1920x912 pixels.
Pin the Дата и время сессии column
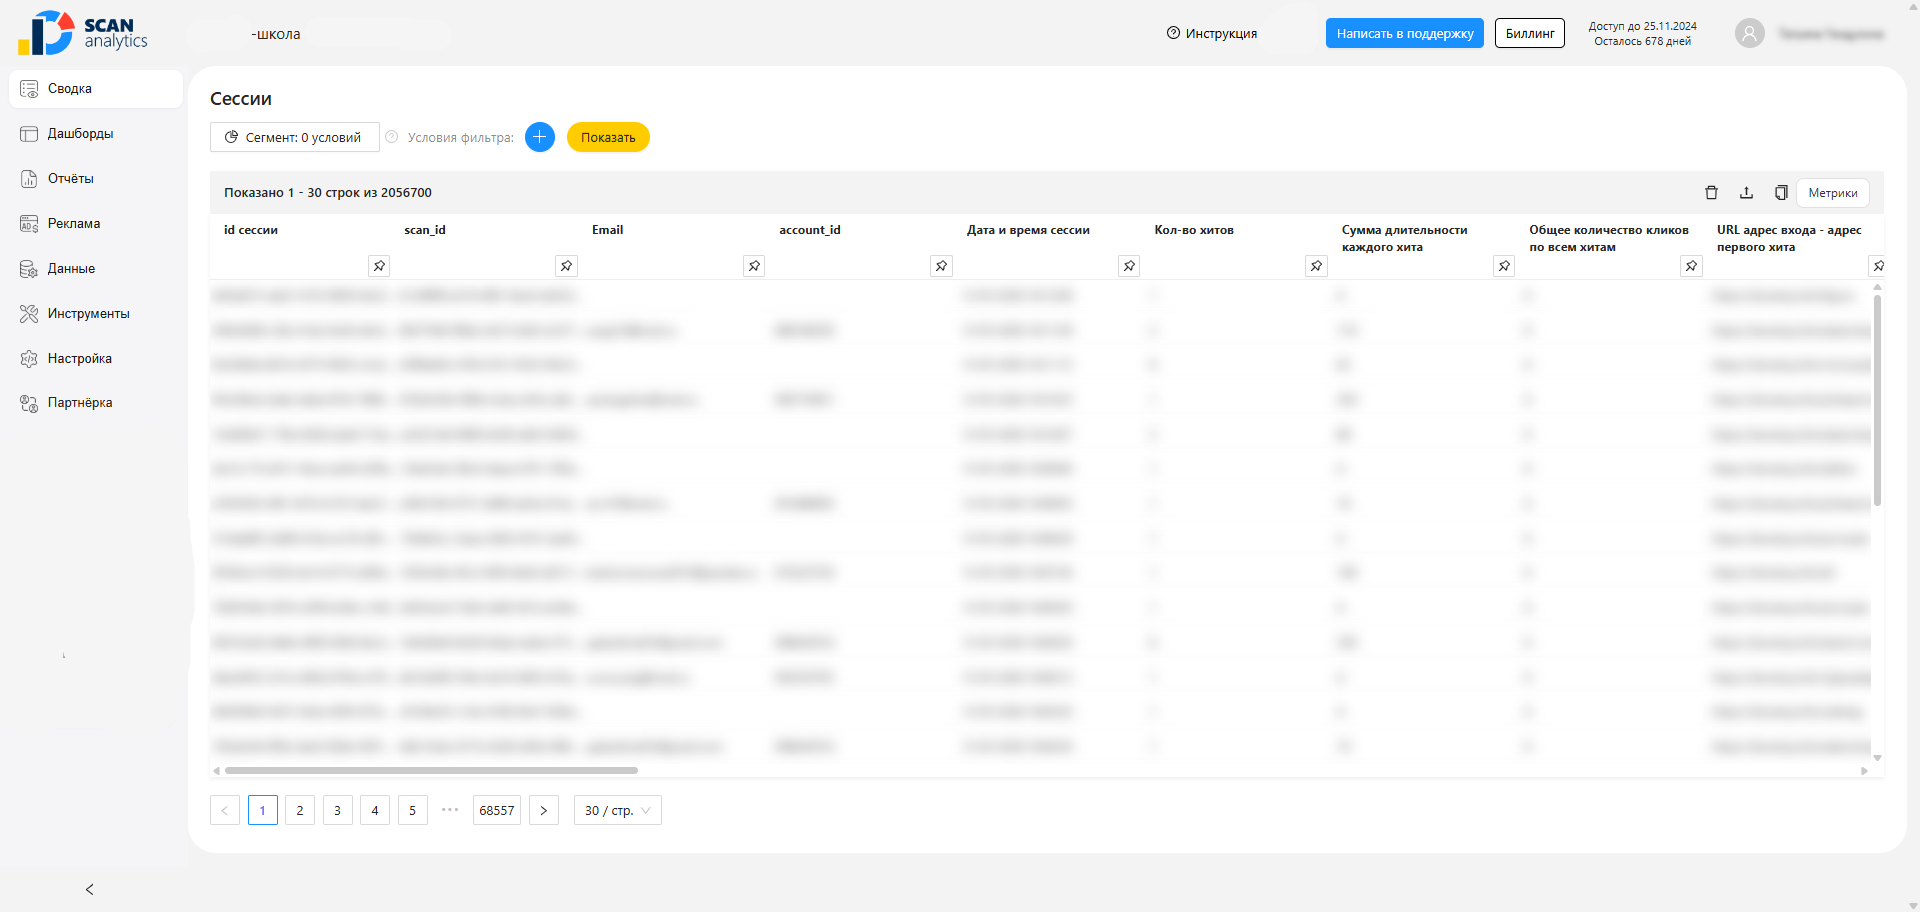tap(1129, 266)
